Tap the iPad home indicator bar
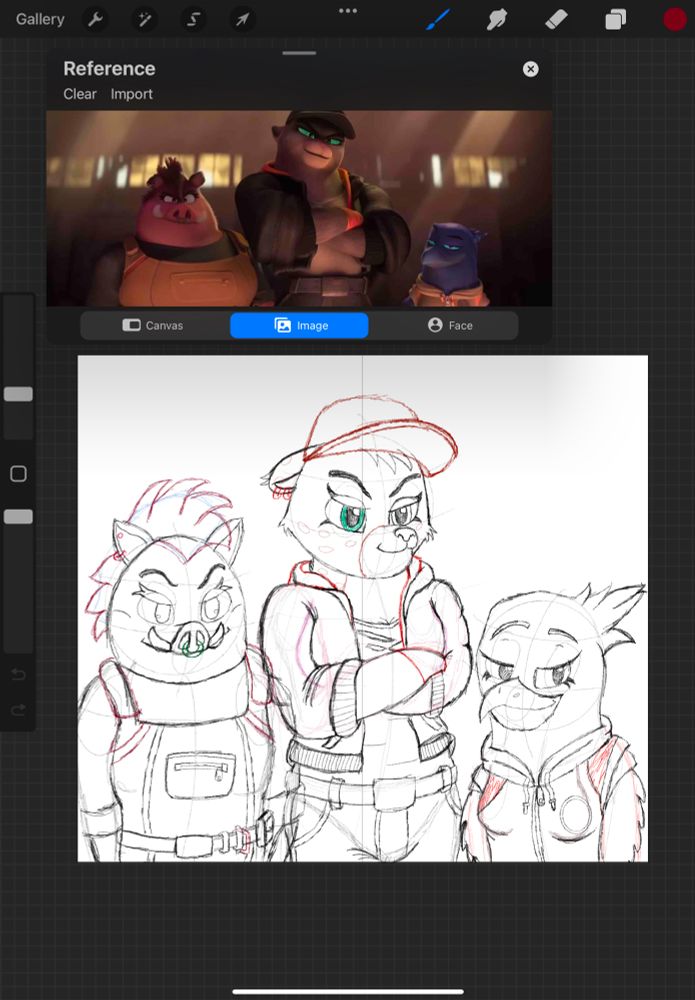 point(348,992)
